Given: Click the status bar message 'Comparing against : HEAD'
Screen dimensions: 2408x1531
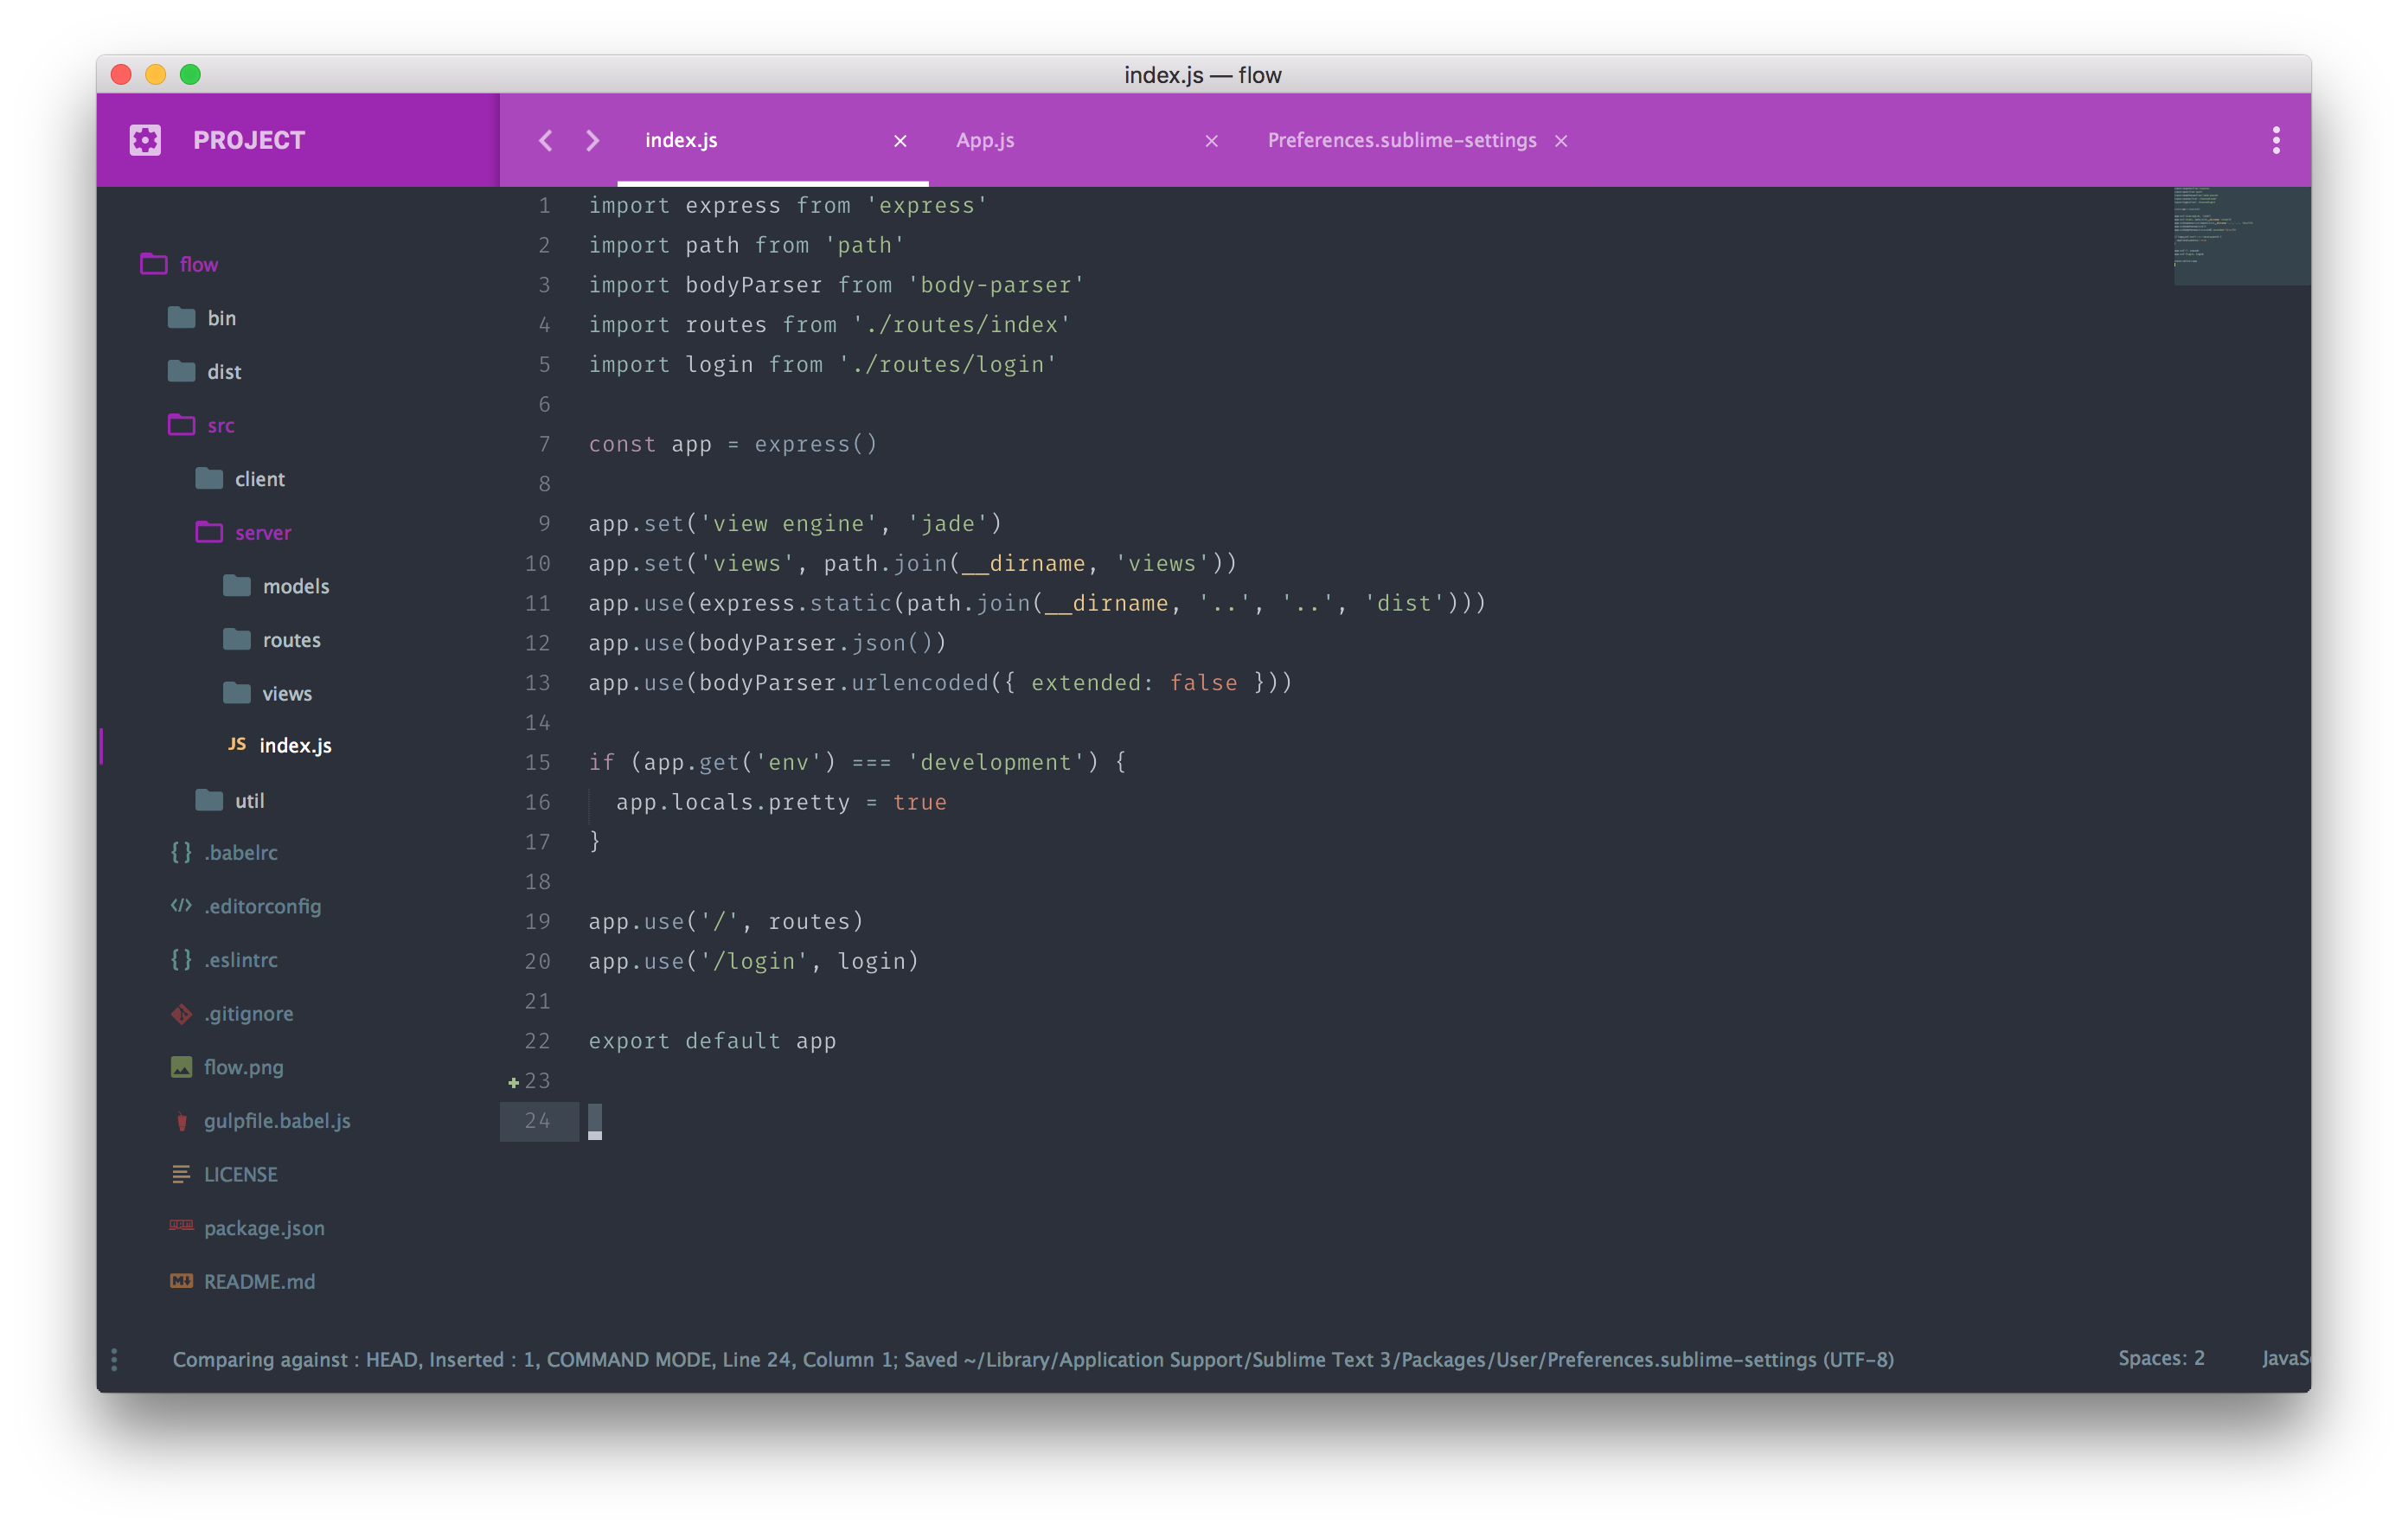Looking at the screenshot, I should [297, 1359].
